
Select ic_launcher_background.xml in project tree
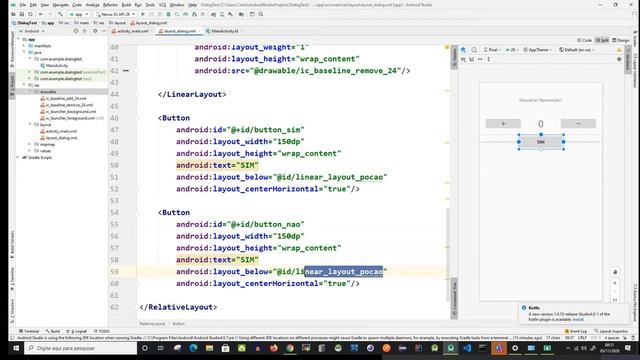pyautogui.click(x=68, y=111)
